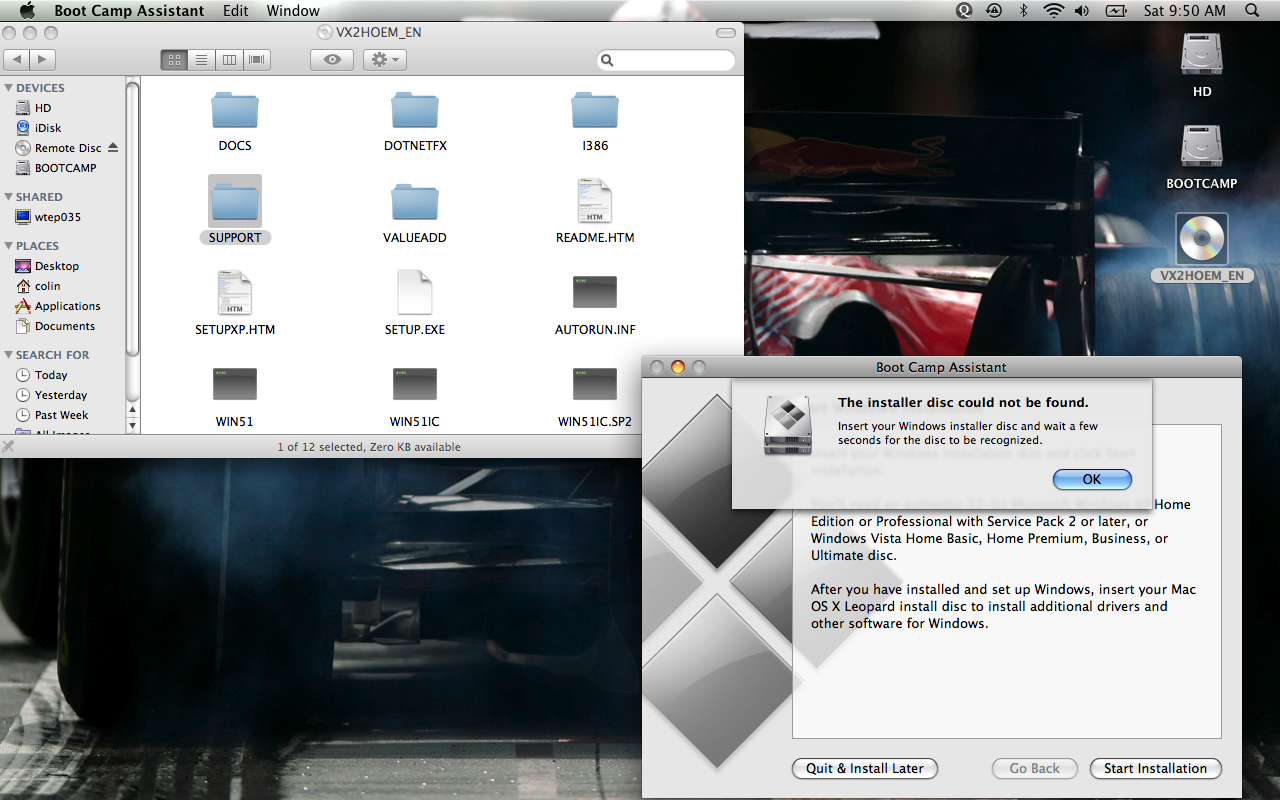Select the WIN51 file icon
This screenshot has height=800, width=1280.
(x=235, y=385)
